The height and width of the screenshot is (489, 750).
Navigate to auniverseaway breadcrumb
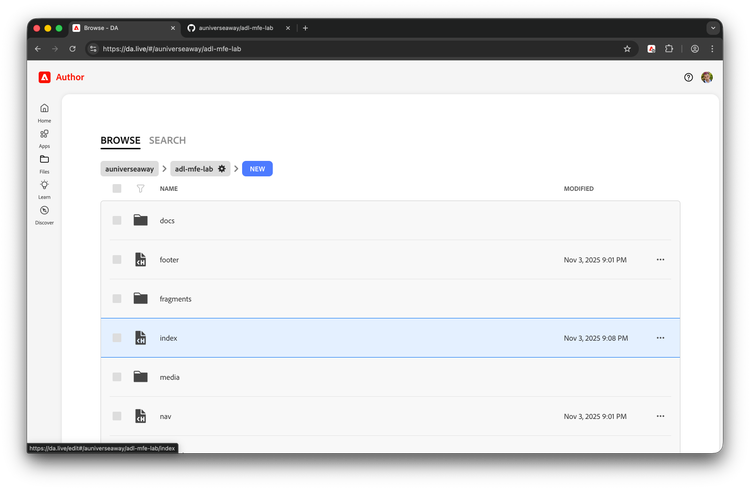pos(129,169)
